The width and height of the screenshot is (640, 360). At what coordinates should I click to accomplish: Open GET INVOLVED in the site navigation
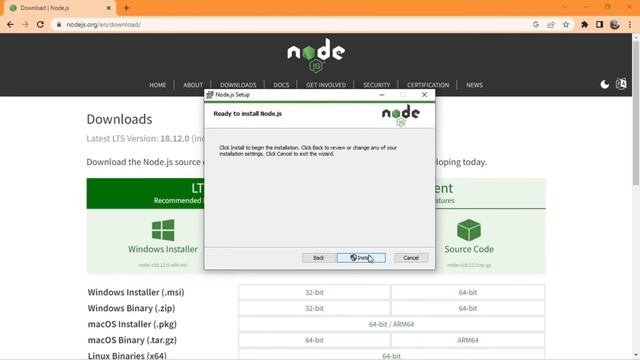click(x=326, y=85)
